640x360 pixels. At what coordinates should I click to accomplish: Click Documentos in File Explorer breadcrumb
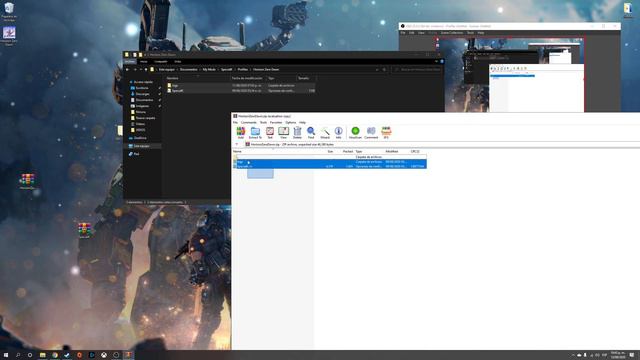point(189,70)
